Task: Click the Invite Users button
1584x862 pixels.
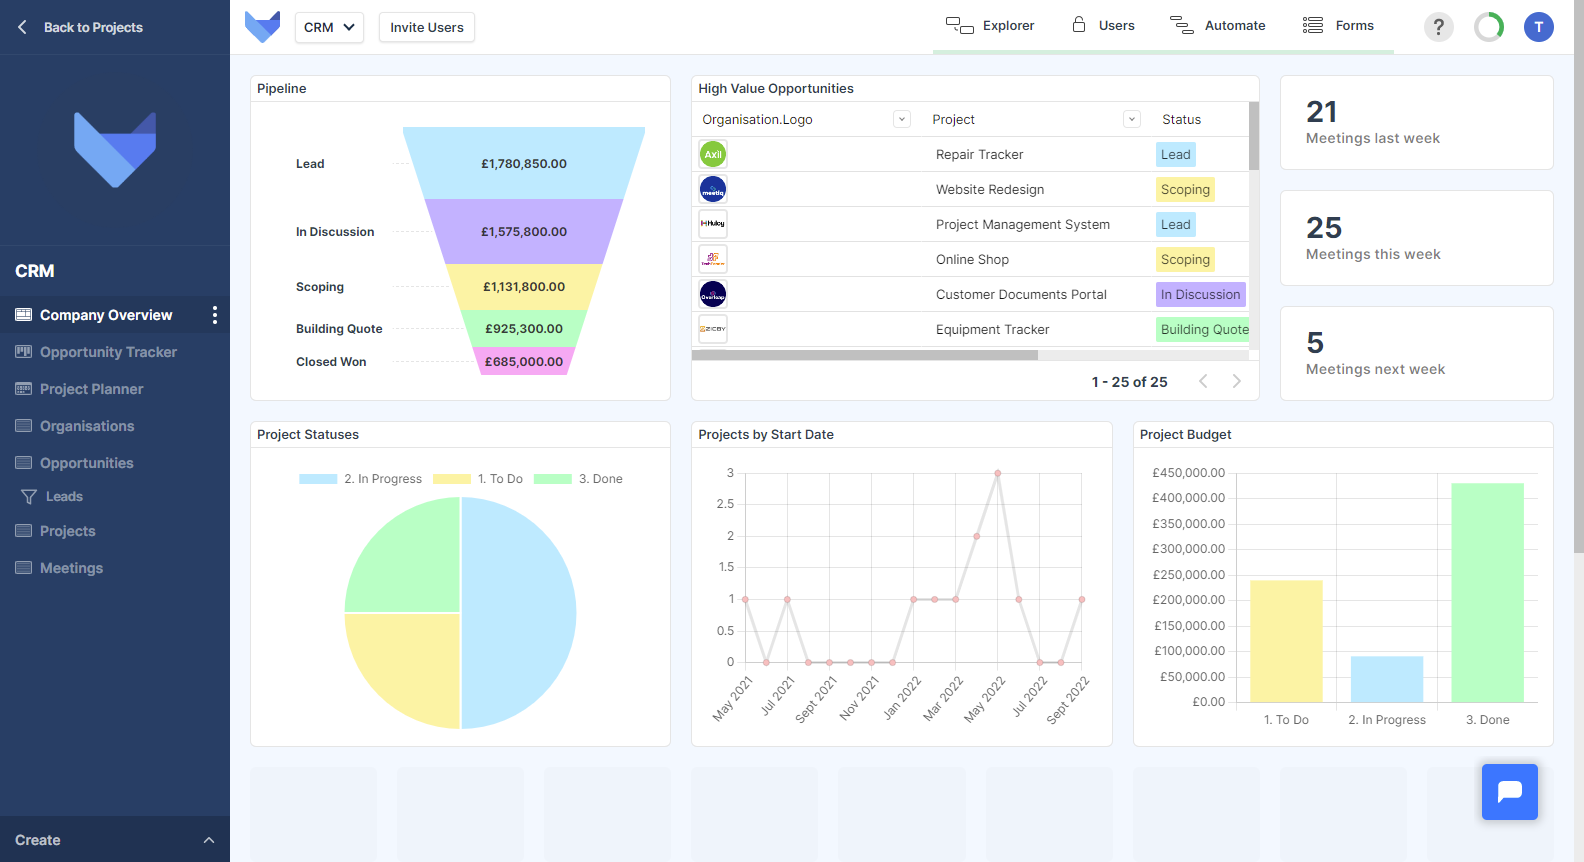Action: 427,27
